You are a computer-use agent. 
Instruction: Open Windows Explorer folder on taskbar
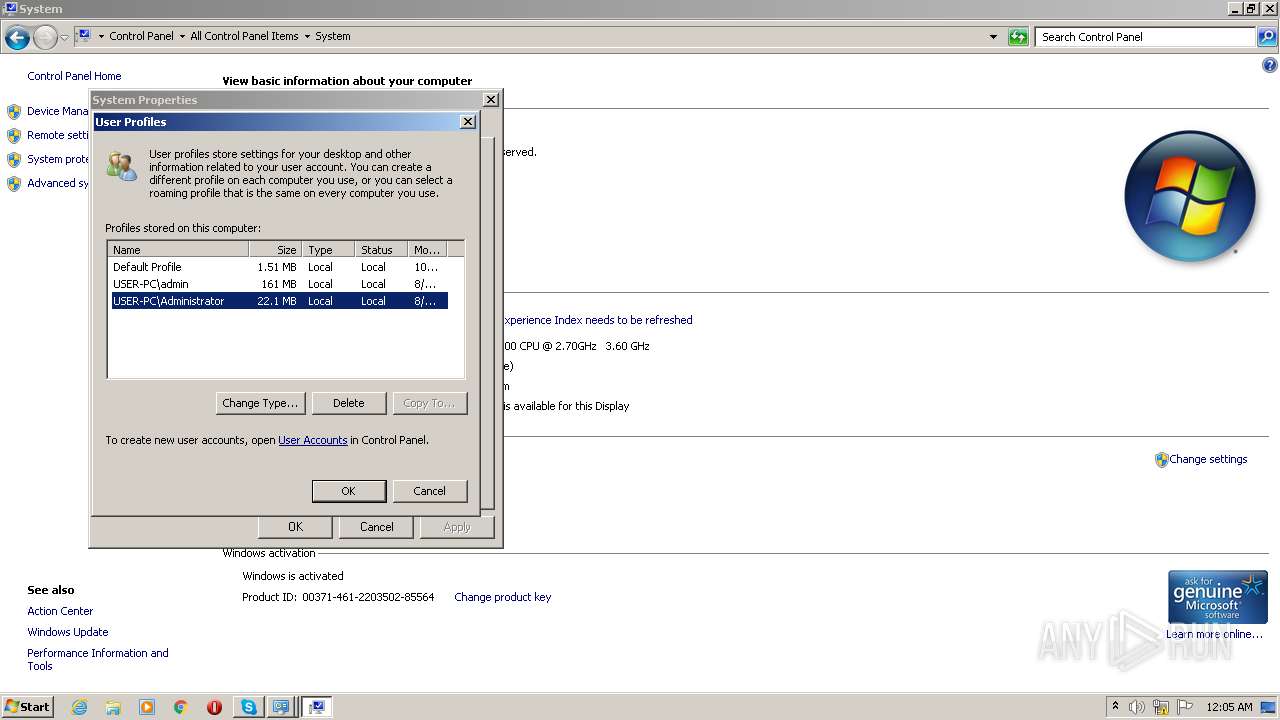(113, 707)
